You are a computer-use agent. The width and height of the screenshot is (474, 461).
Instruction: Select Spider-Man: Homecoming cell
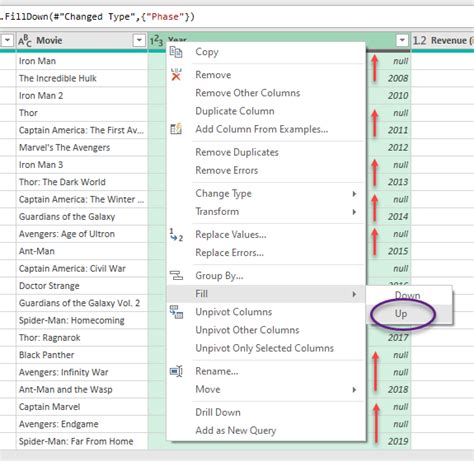[82, 320]
